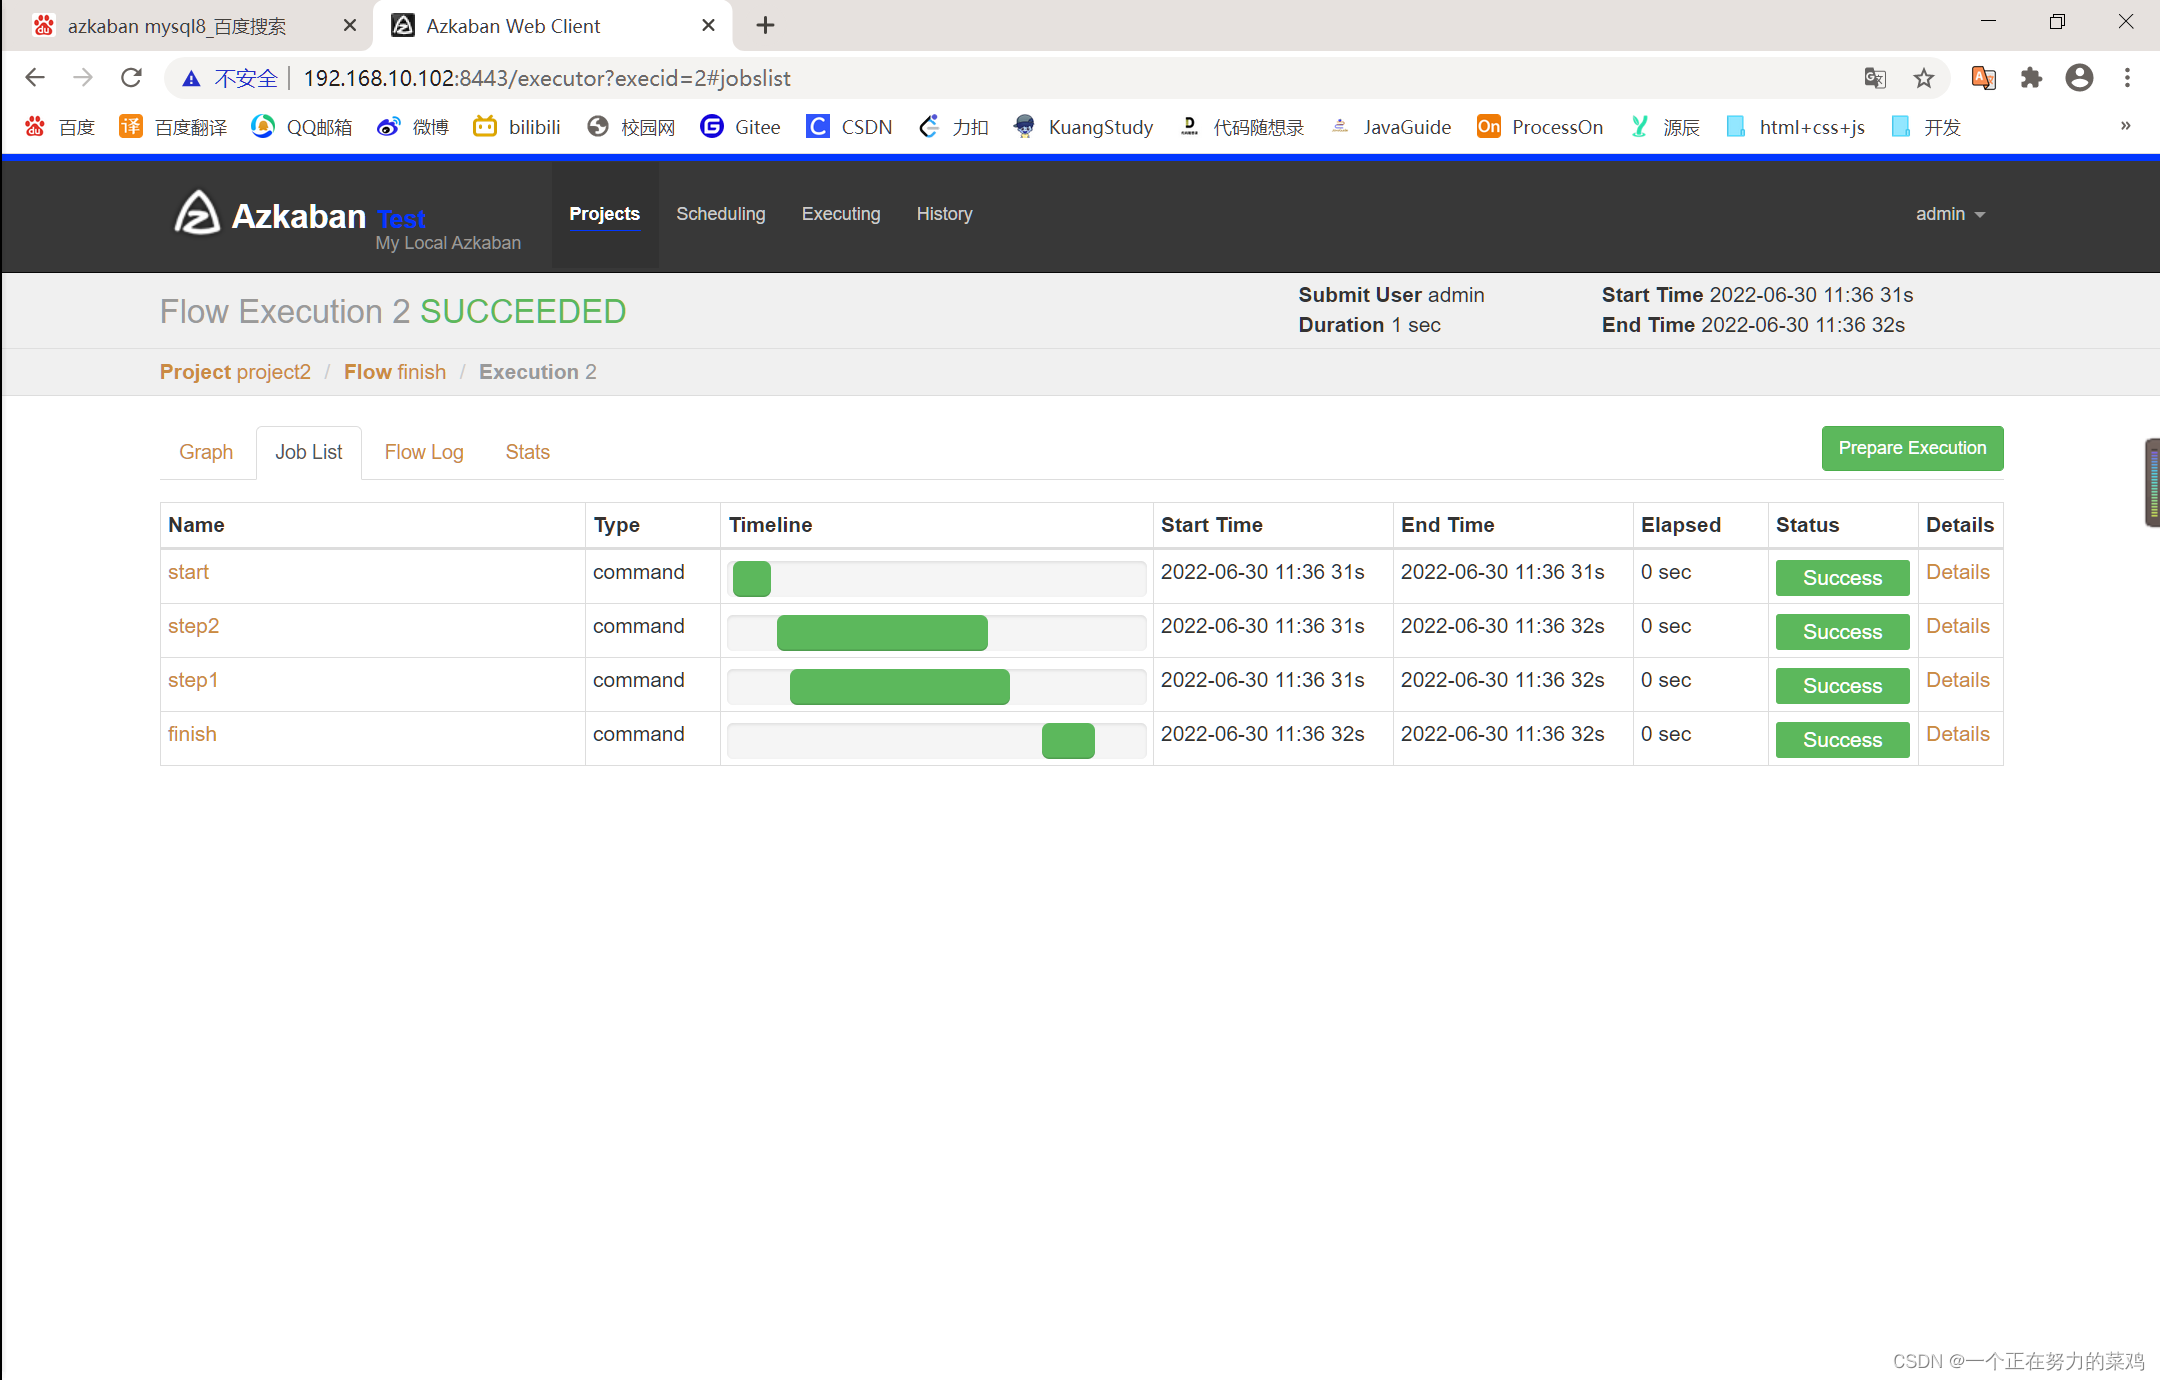Go to Executing in the navbar
Image resolution: width=2160 pixels, height=1380 pixels.
point(841,214)
